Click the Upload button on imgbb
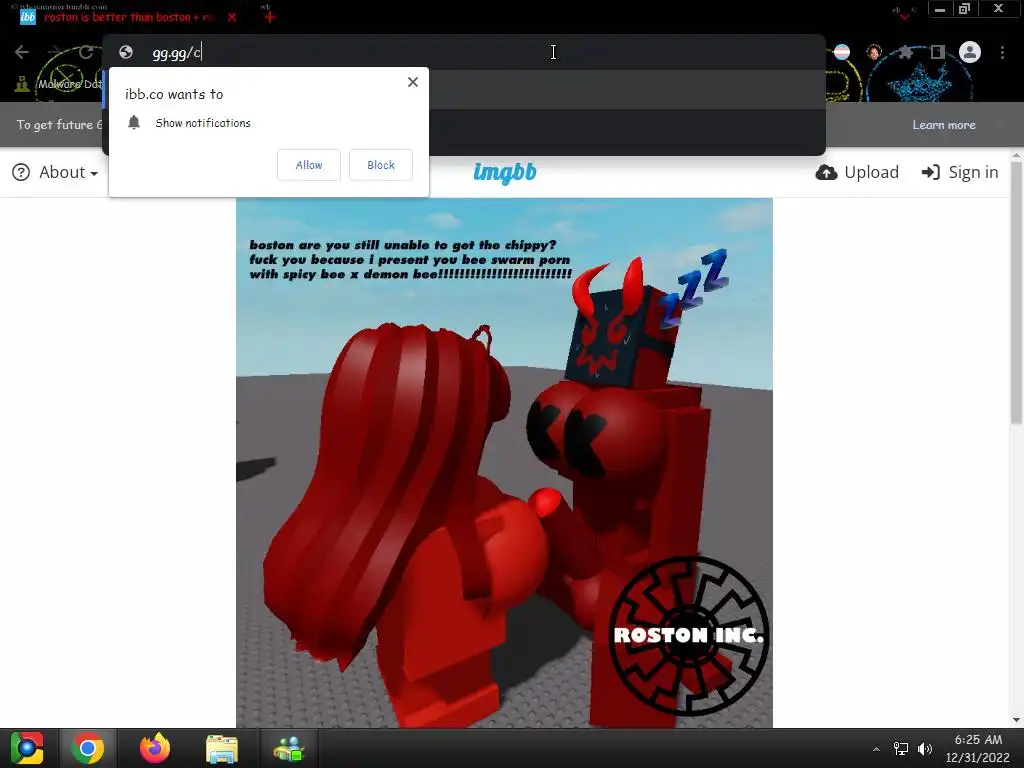 click(x=857, y=172)
